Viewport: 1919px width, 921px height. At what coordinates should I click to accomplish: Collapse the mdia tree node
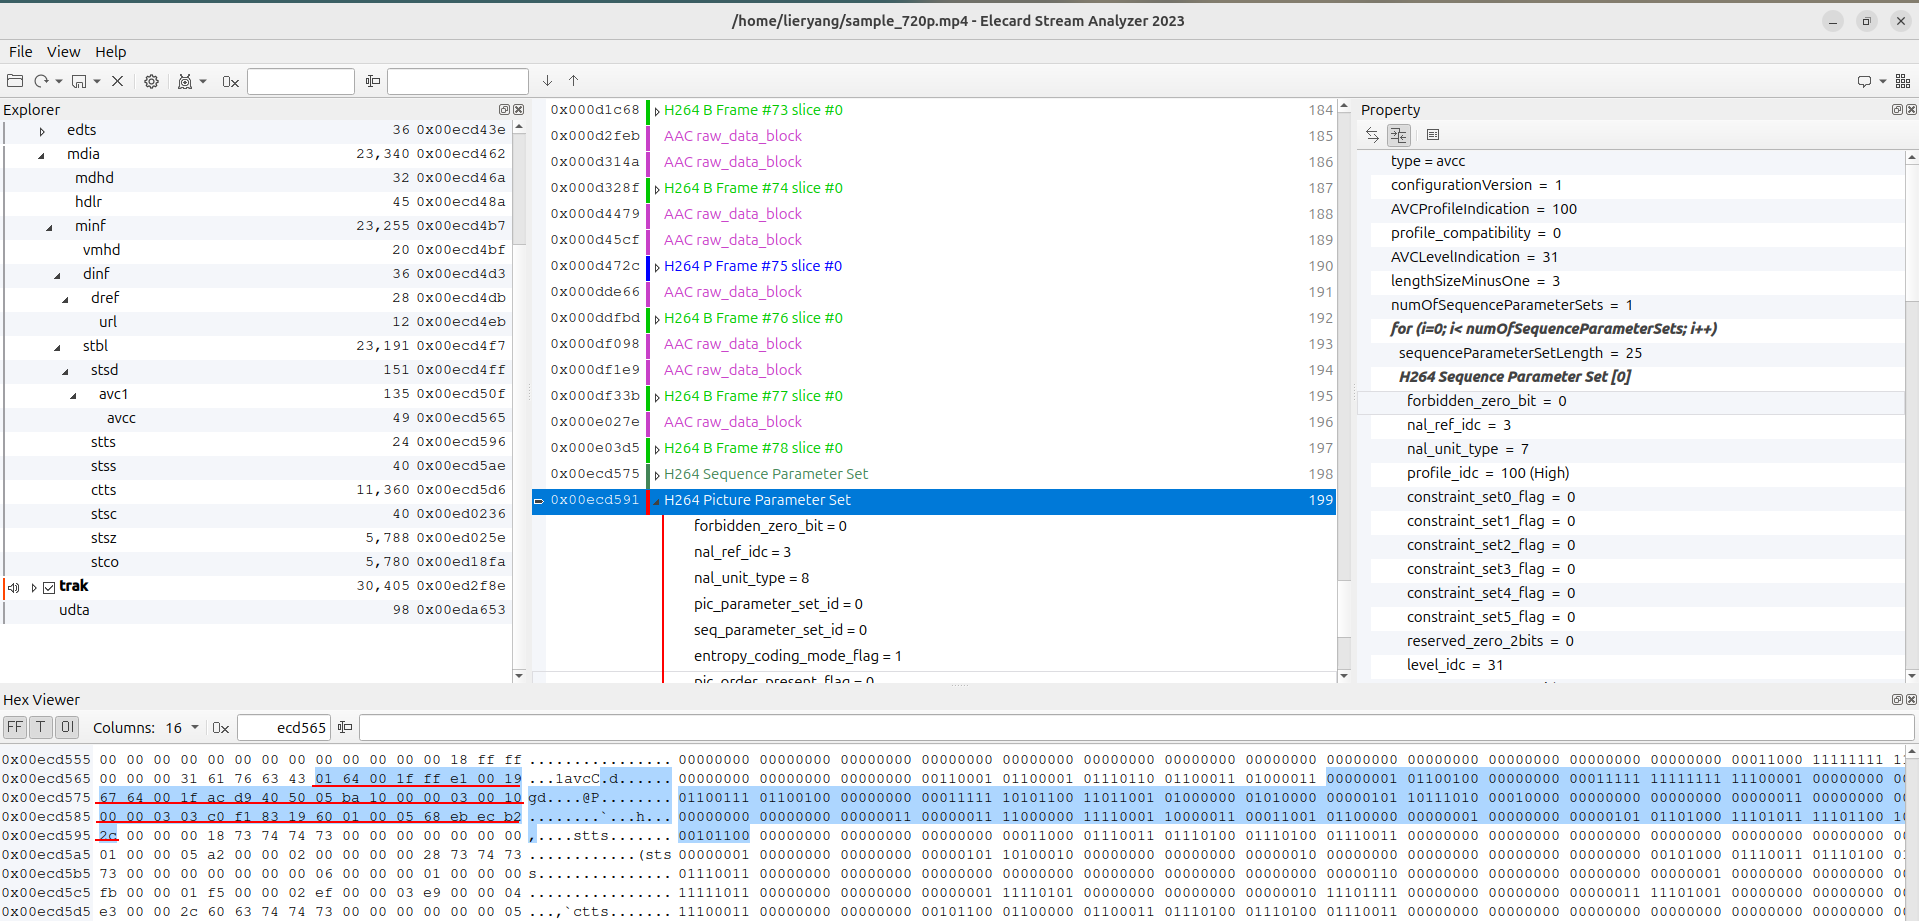(42, 155)
